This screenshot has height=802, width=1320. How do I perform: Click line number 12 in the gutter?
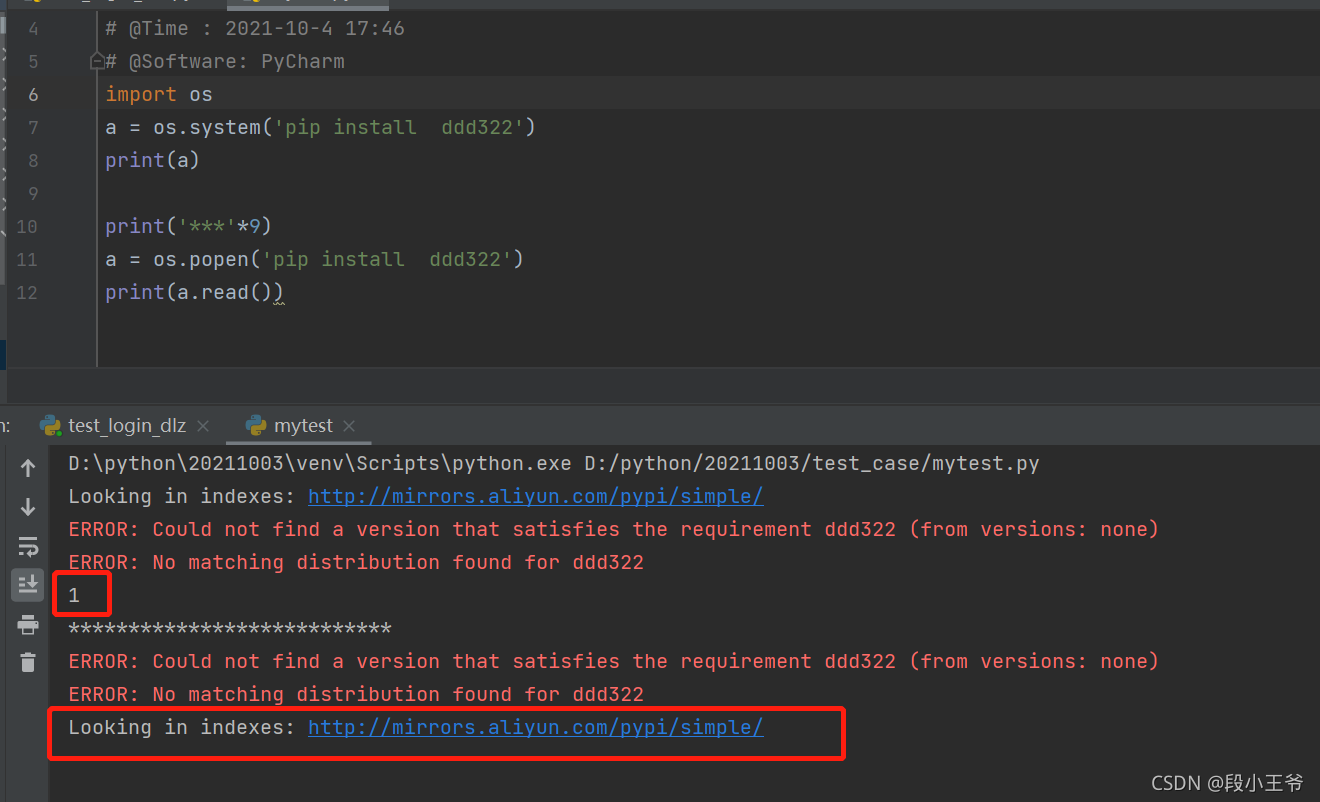click(27, 292)
